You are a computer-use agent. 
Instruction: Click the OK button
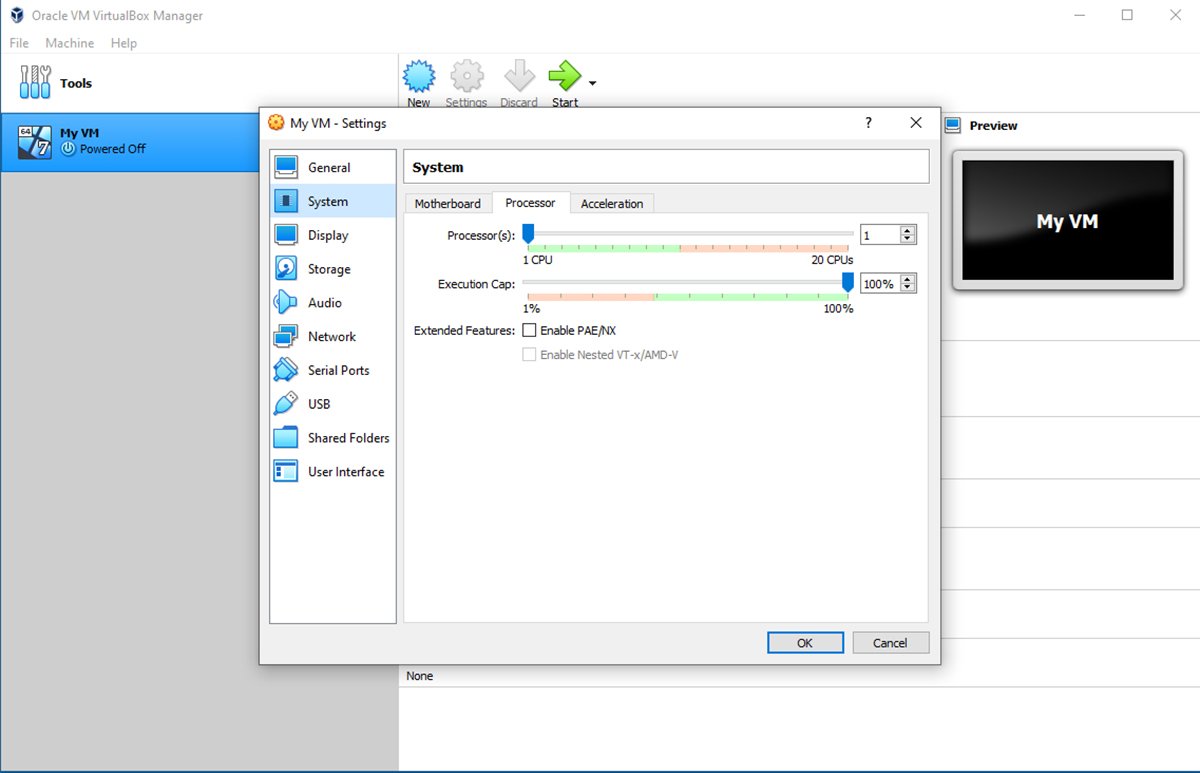point(805,643)
